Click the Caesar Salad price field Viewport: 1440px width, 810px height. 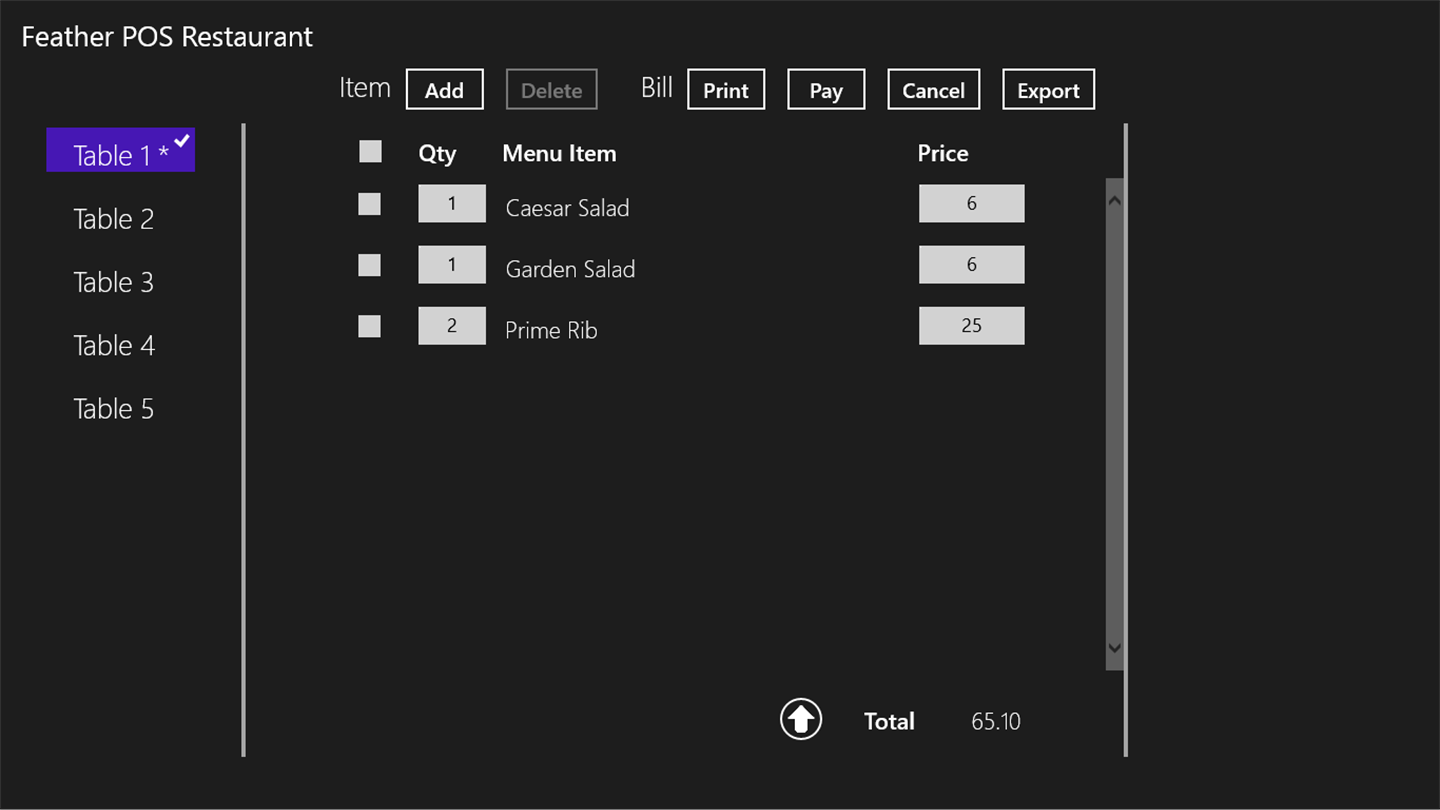971,204
